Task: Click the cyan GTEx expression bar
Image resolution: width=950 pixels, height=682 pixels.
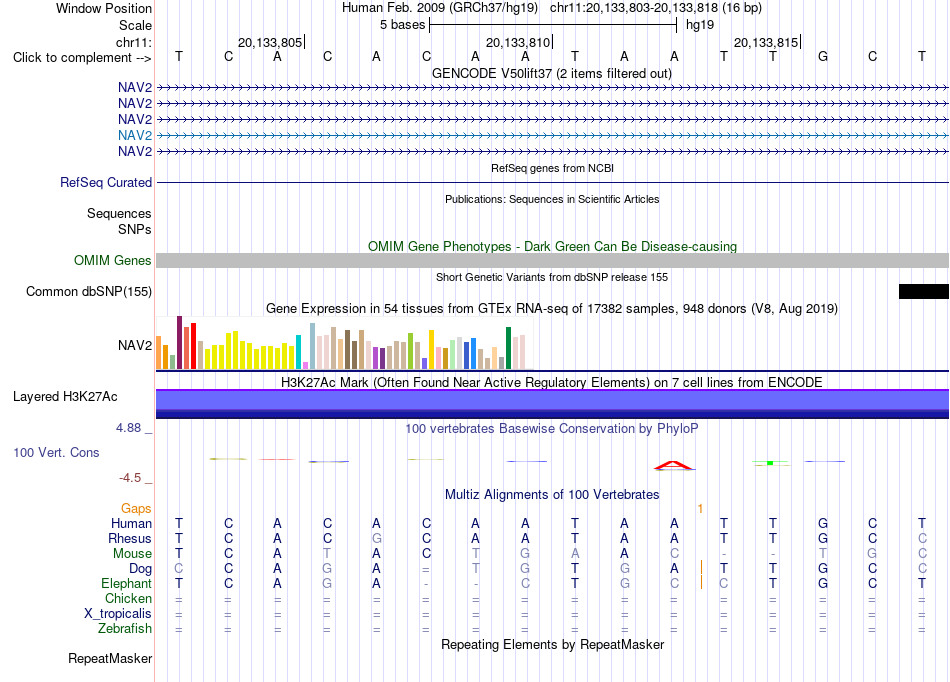Action: pos(298,352)
